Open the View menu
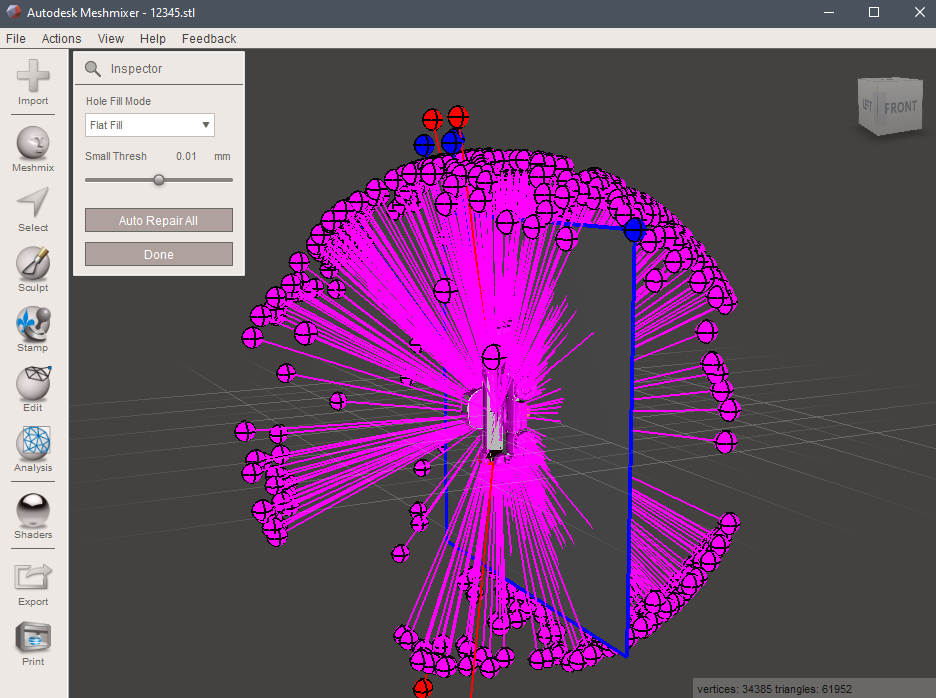936x698 pixels. [110, 38]
